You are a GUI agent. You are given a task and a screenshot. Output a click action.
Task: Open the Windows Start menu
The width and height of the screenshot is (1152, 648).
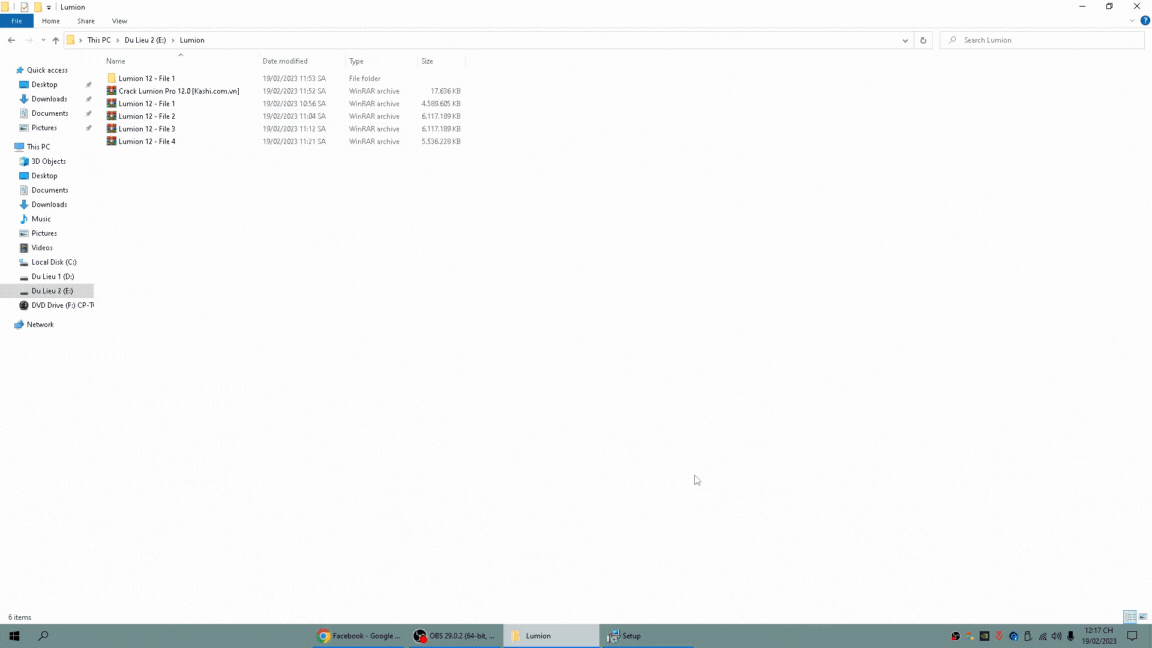tap(14, 636)
